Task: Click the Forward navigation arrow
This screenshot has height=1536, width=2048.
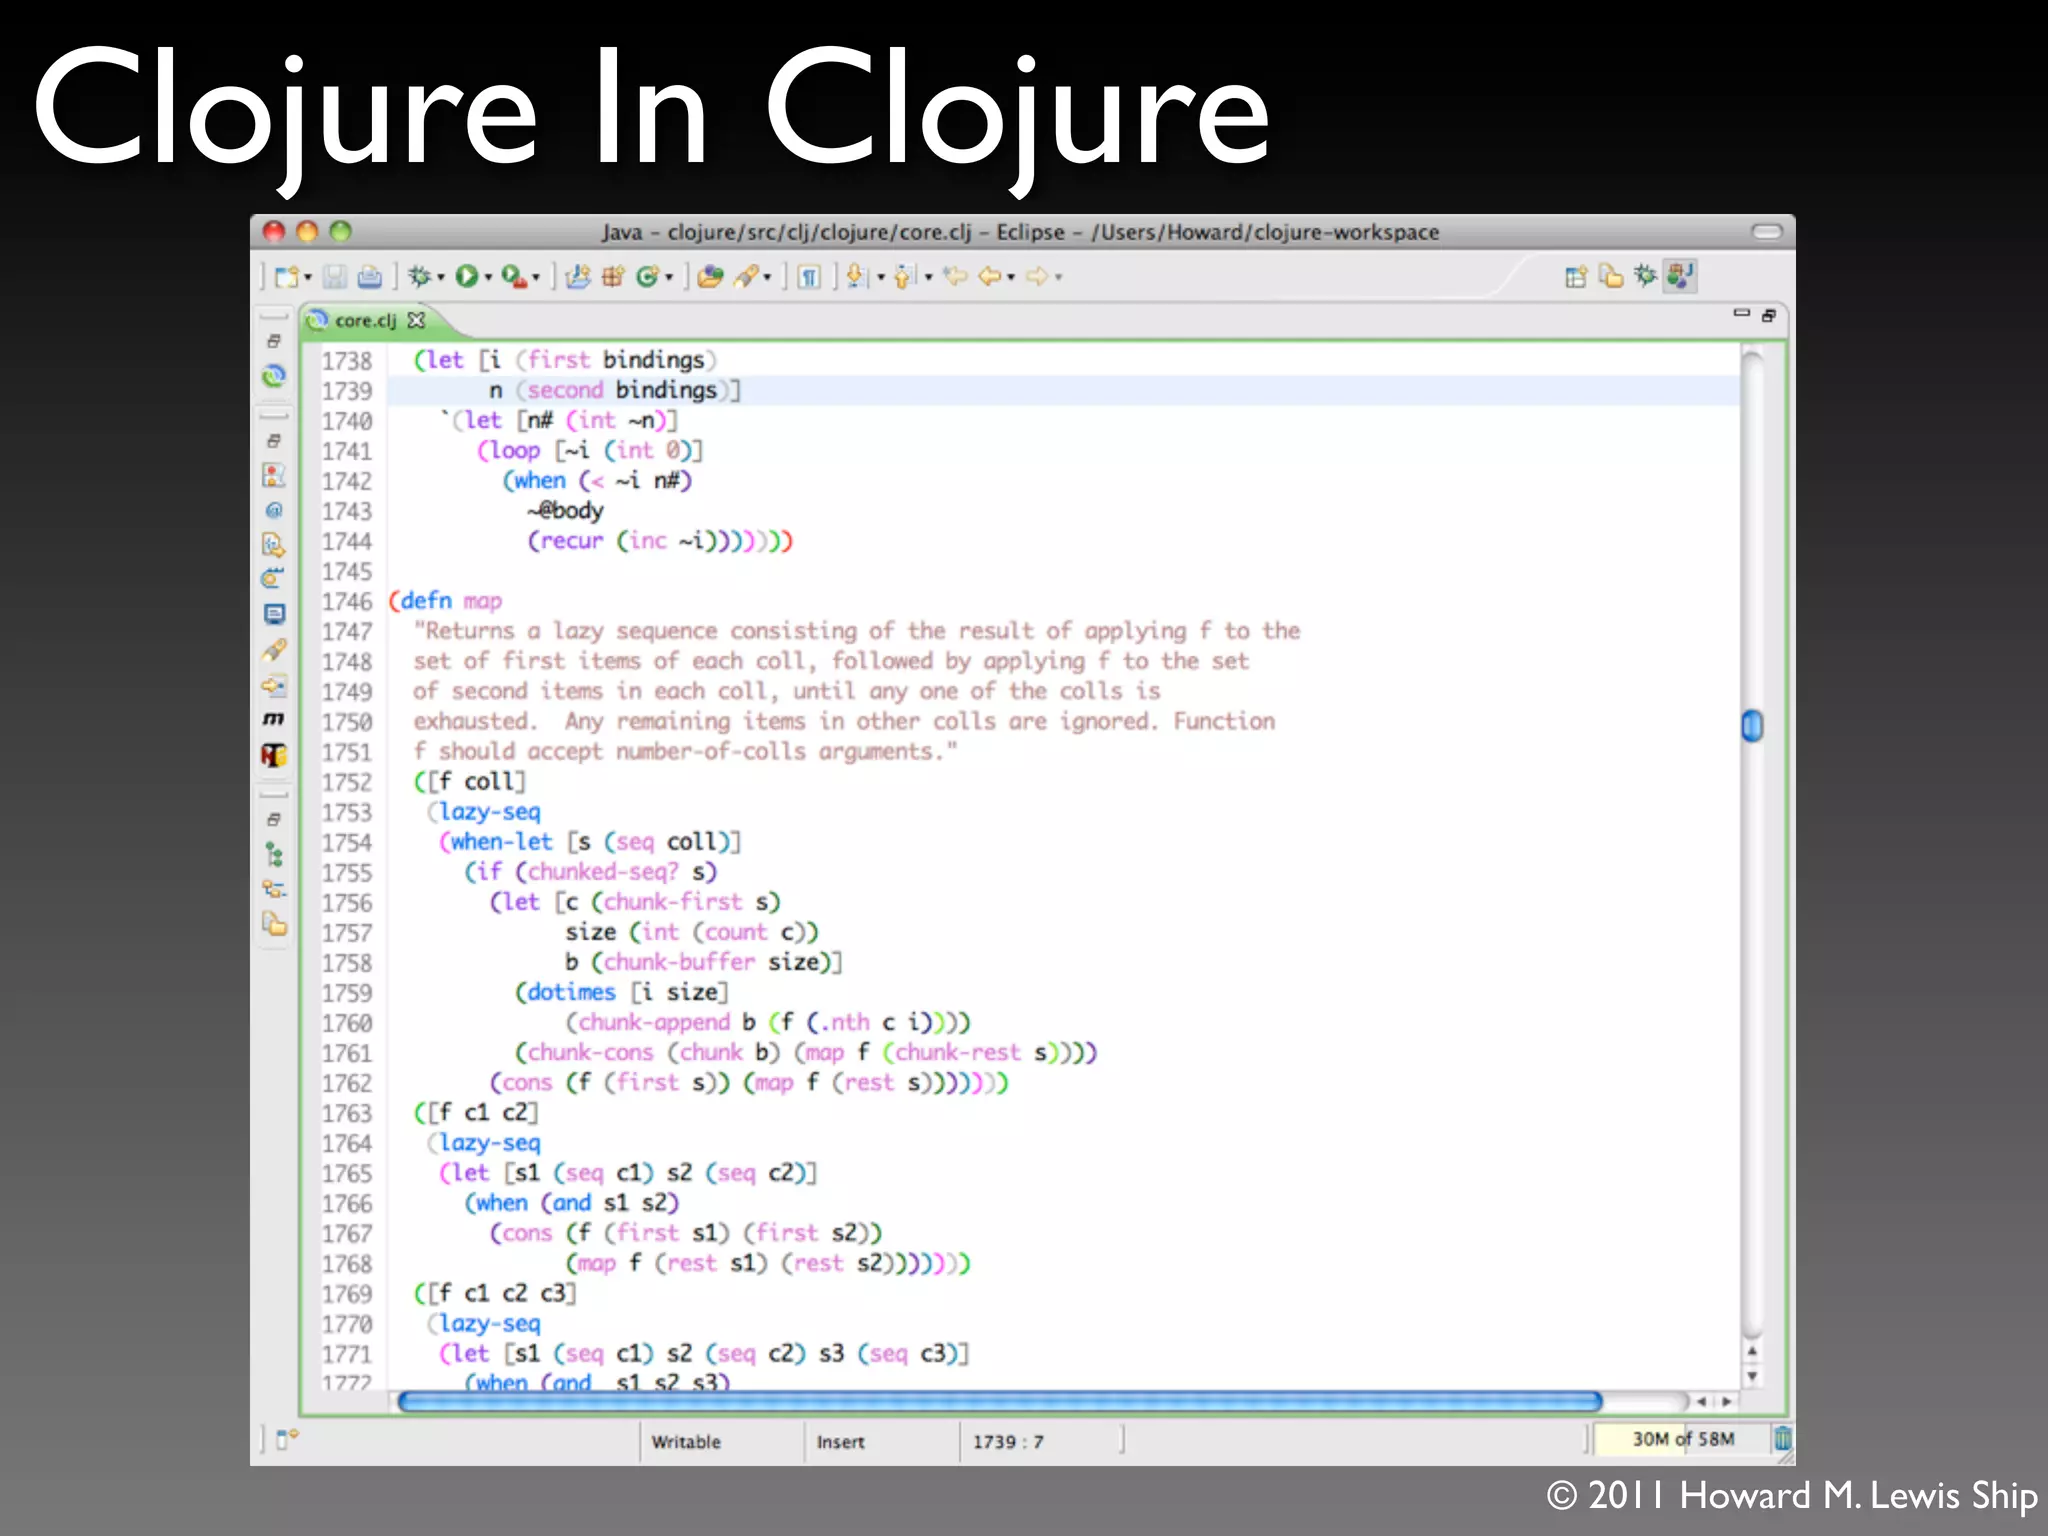Action: [1038, 276]
